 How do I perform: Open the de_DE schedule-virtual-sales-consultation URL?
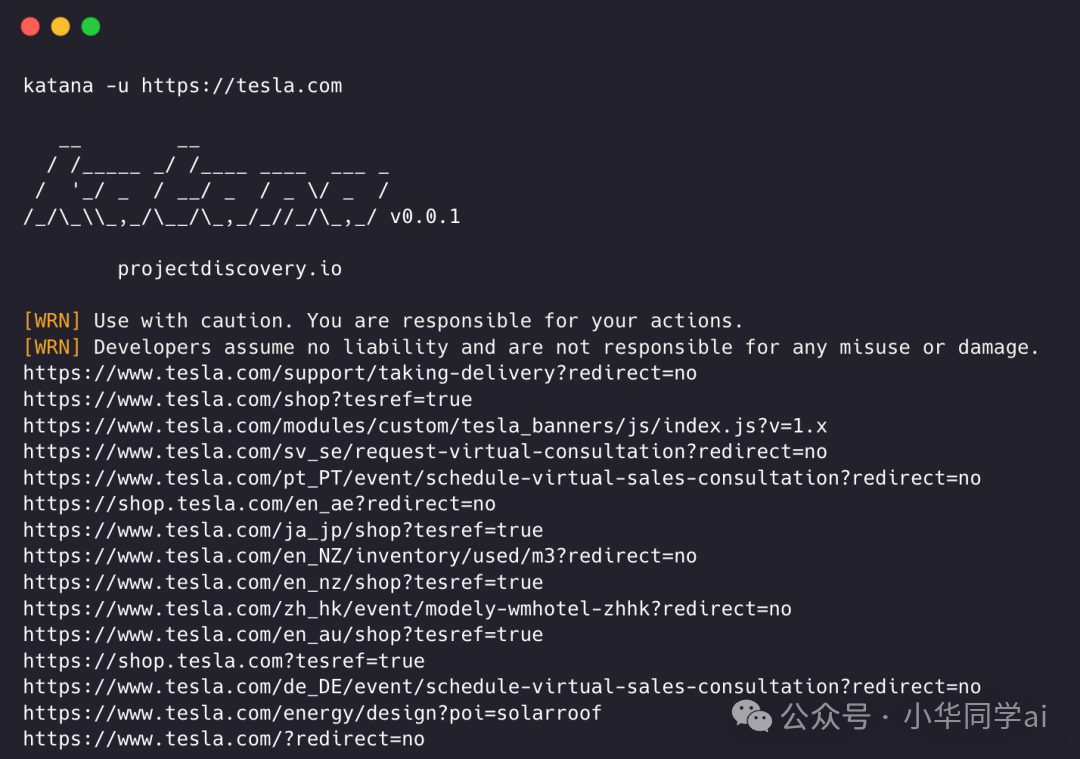(x=502, y=687)
